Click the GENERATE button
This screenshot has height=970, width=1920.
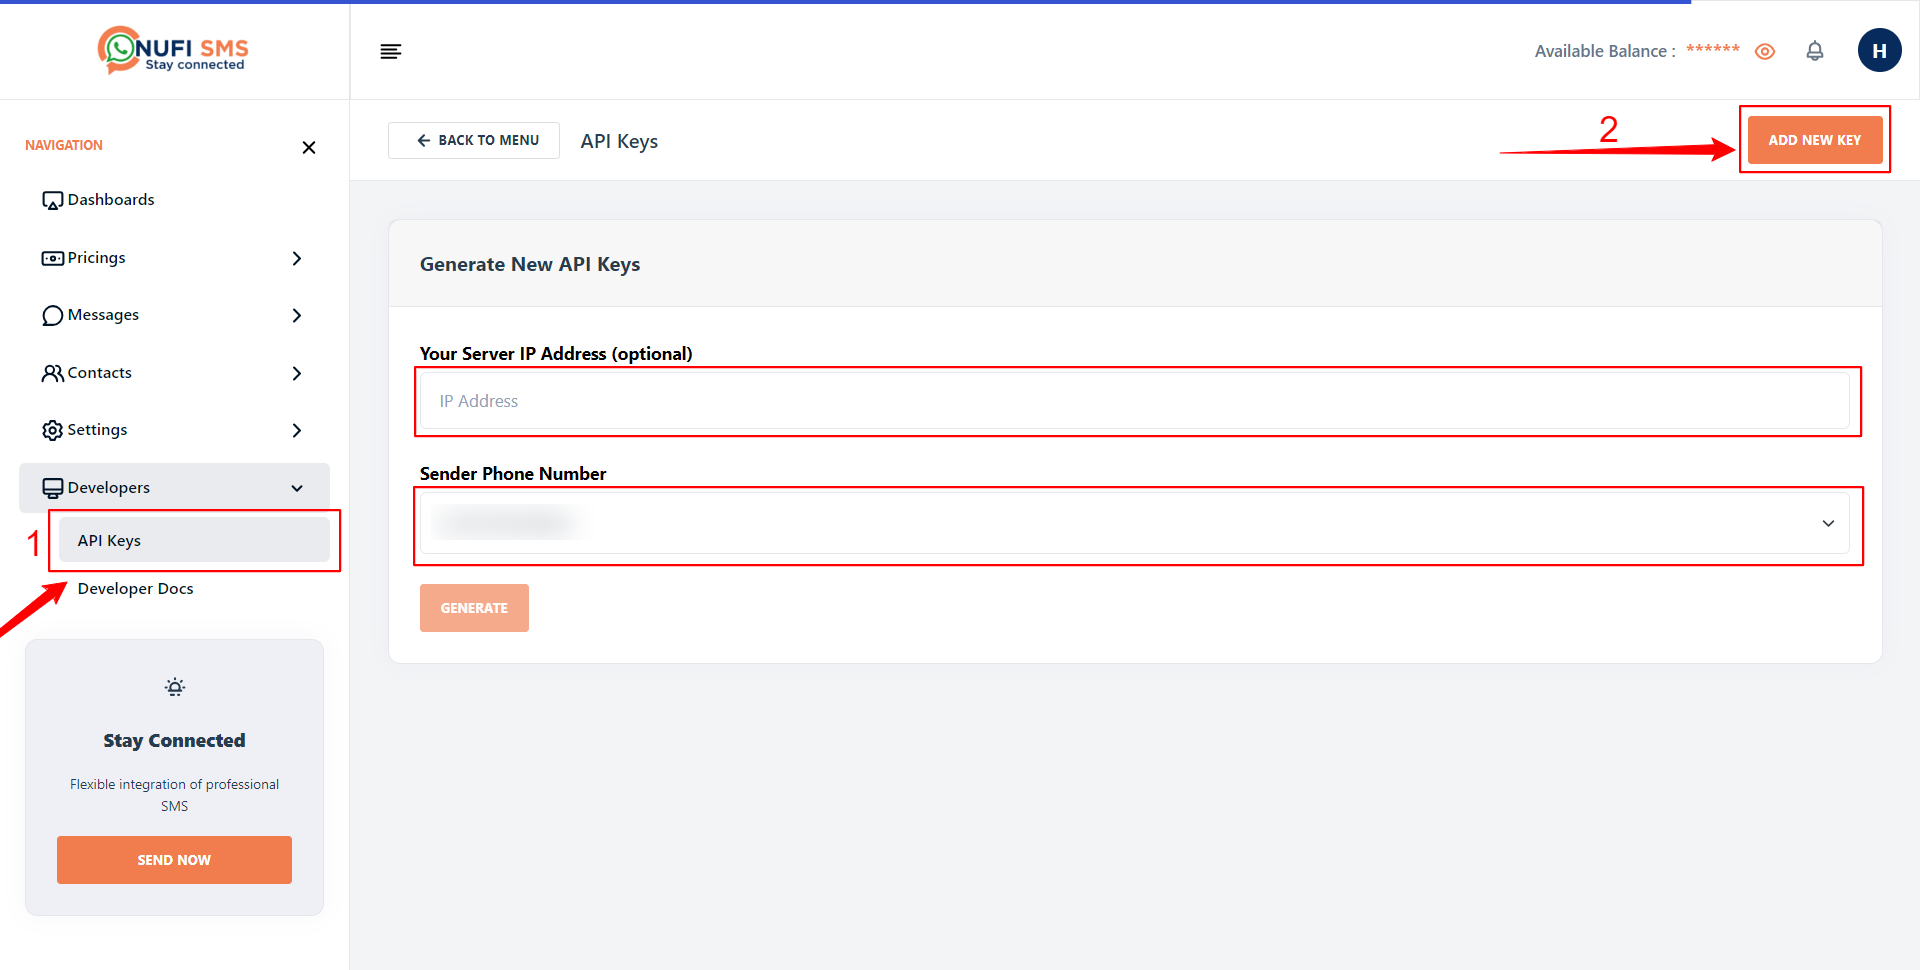point(474,608)
